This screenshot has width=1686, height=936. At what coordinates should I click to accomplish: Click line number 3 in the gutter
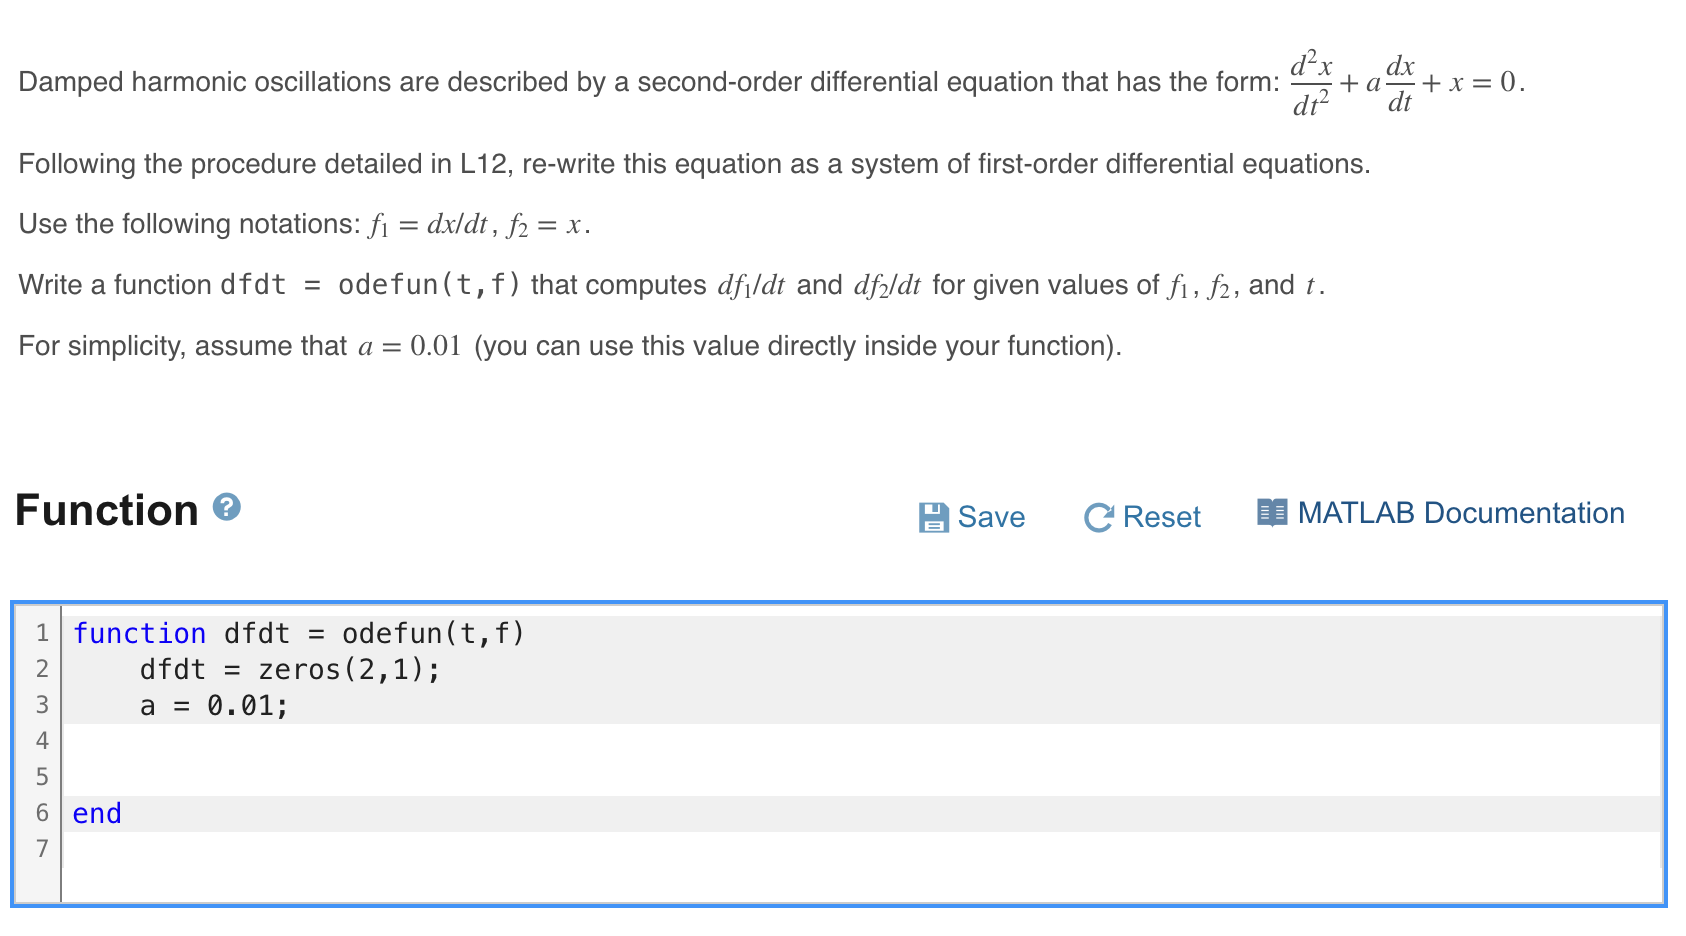point(42,705)
